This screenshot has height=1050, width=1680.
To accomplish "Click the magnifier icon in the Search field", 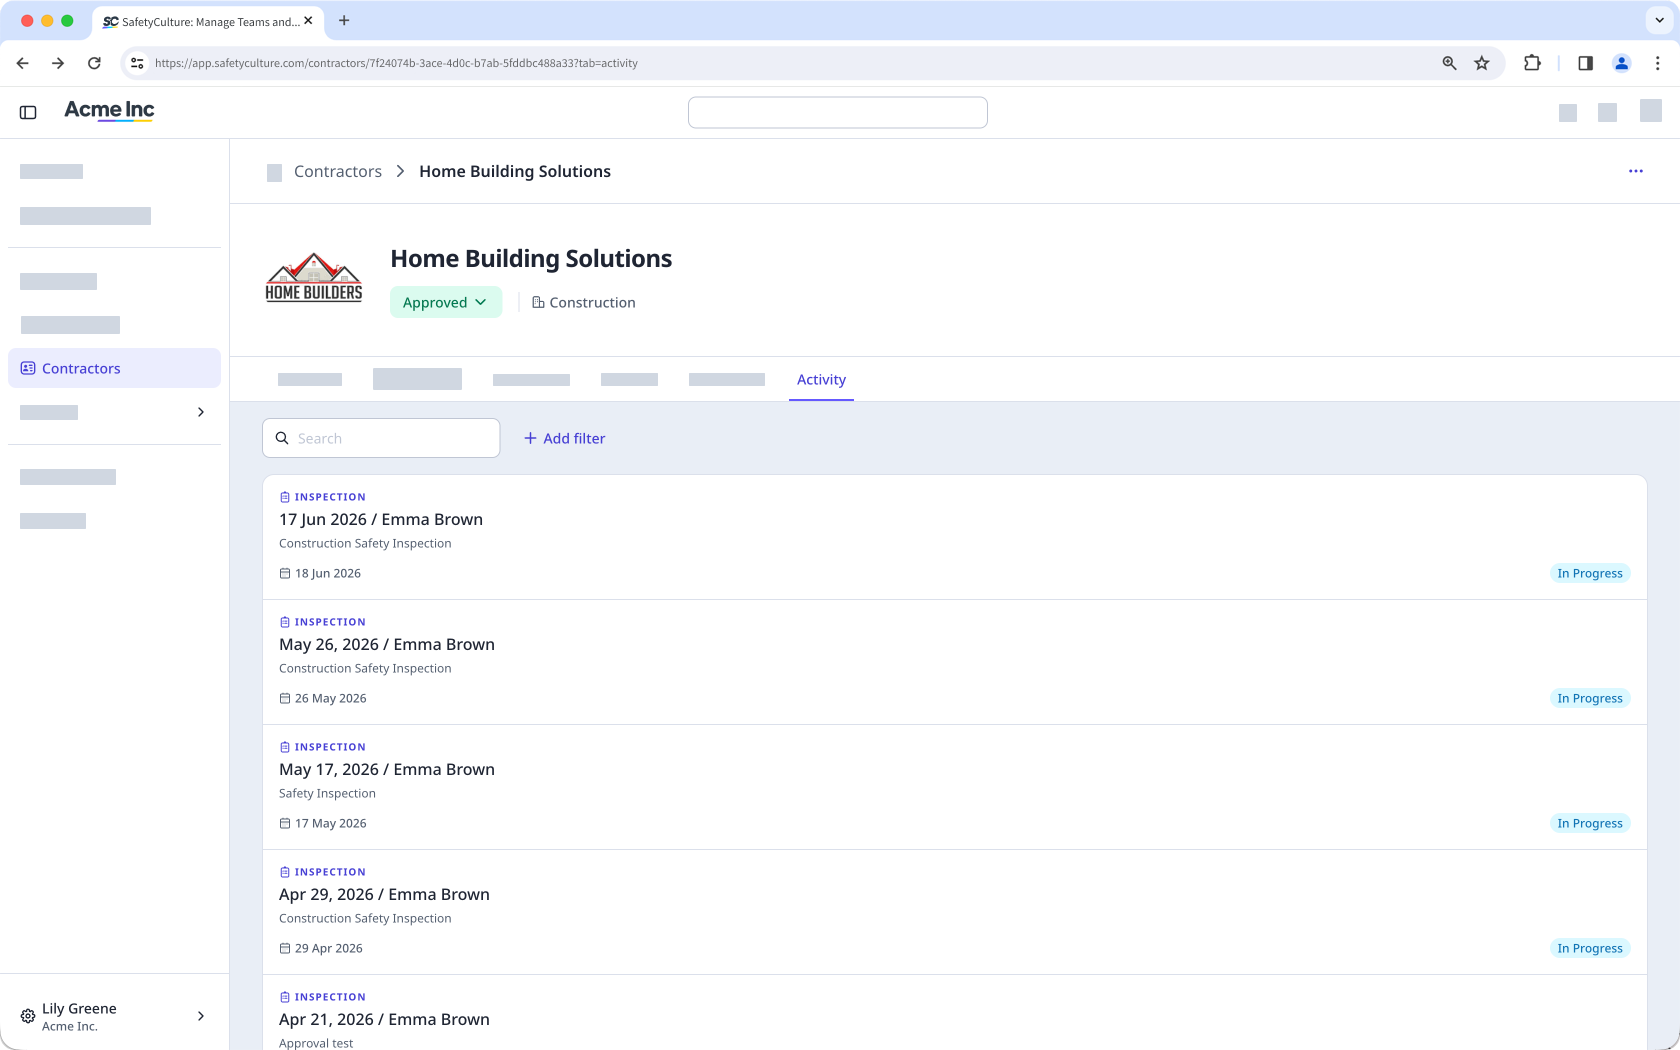I will tap(282, 438).
